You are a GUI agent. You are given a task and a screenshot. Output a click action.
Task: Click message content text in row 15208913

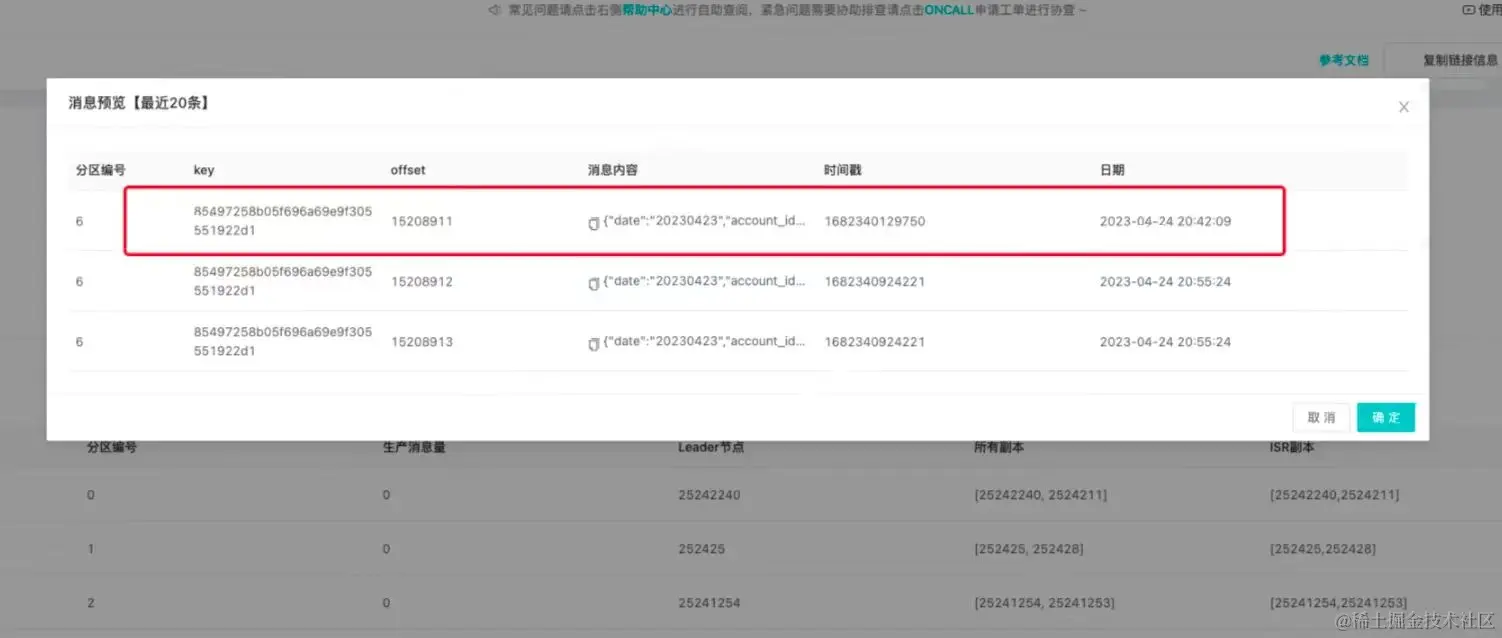(705, 342)
